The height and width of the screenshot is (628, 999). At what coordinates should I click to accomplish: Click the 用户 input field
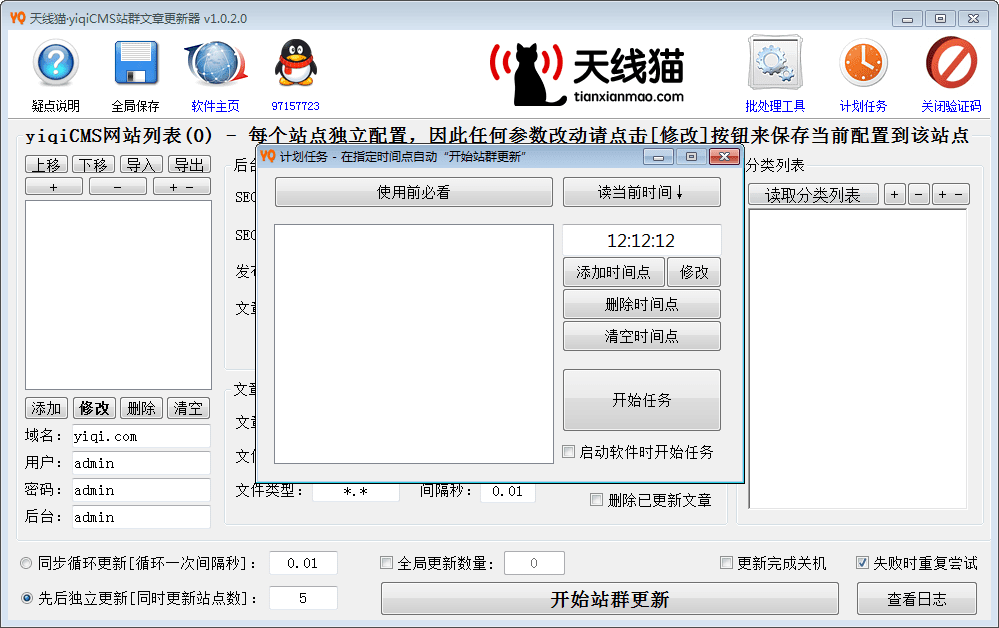point(141,463)
